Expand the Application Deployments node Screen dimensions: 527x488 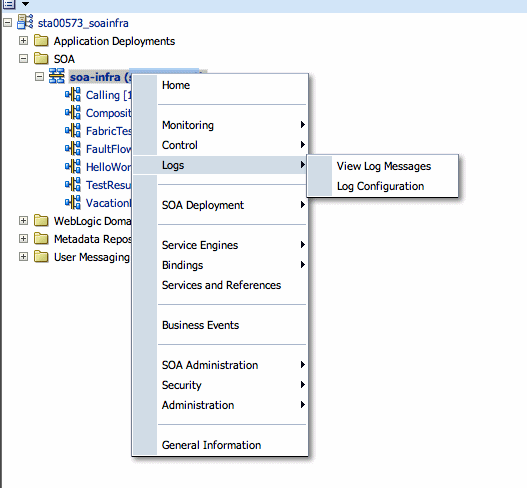point(23,41)
